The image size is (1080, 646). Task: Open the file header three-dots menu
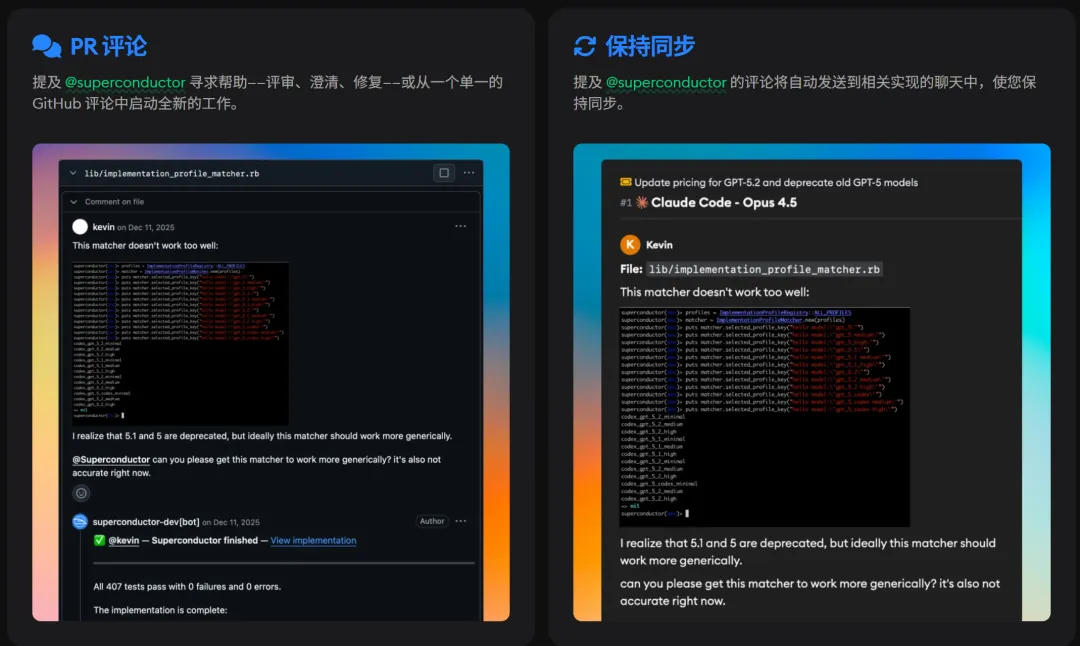click(x=469, y=173)
